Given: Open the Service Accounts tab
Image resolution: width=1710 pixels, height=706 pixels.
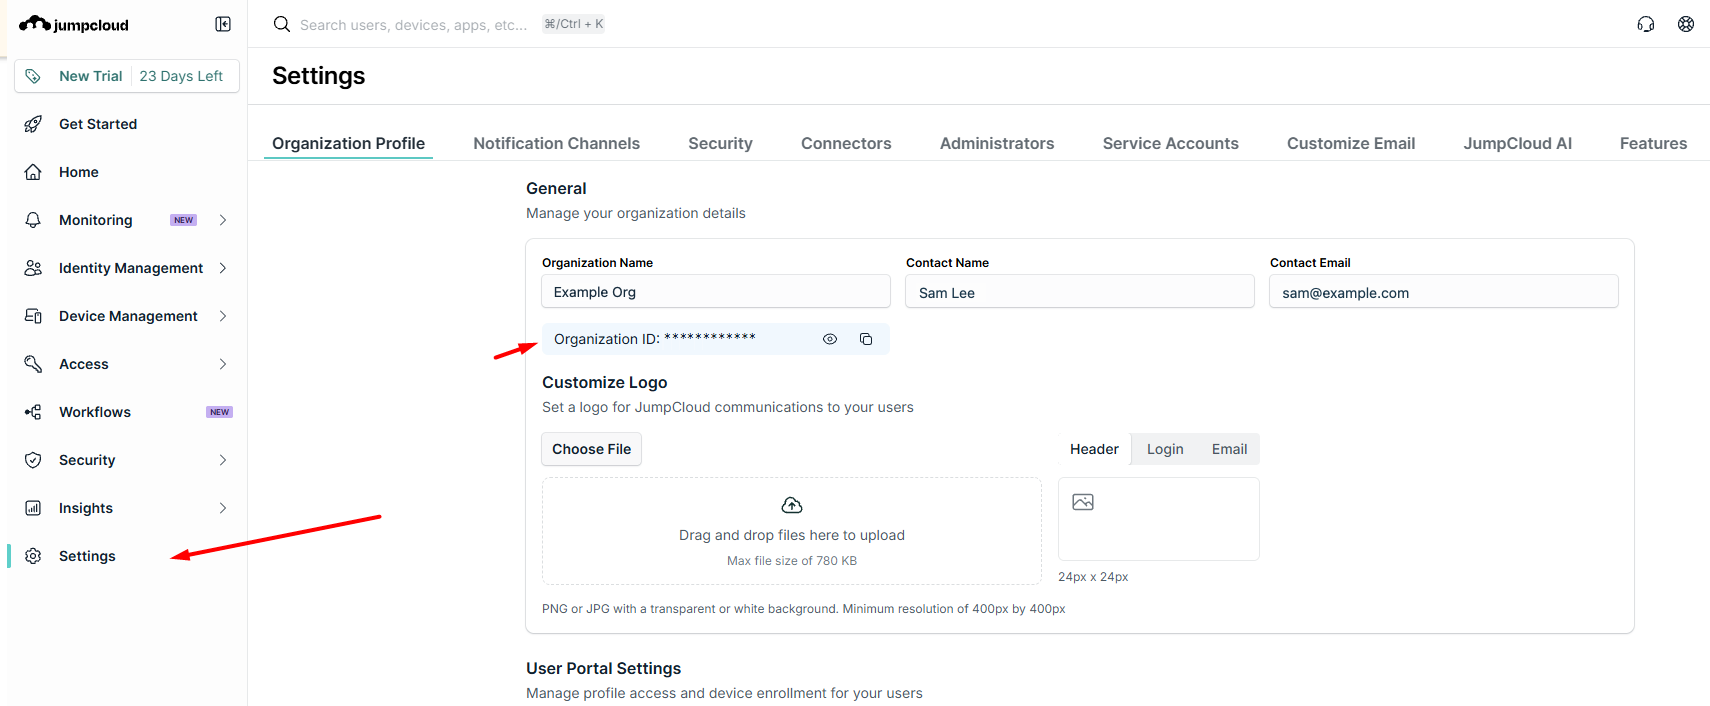Looking at the screenshot, I should coord(1170,143).
